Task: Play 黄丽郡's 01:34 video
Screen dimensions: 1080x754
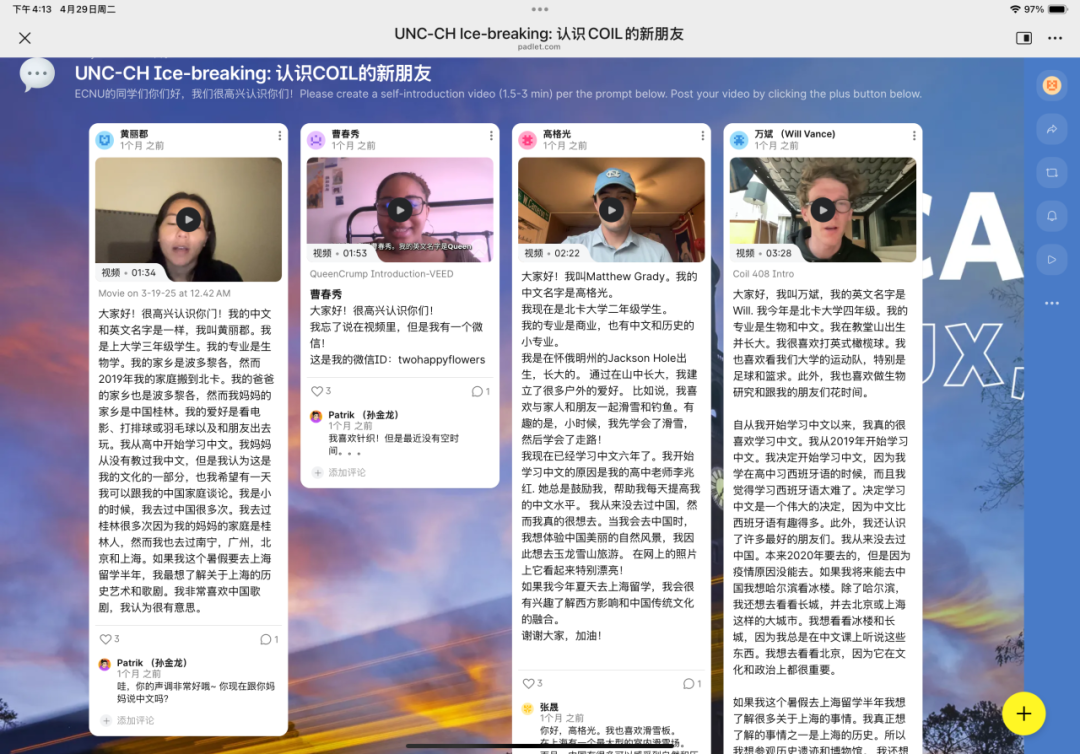Action: coord(188,220)
